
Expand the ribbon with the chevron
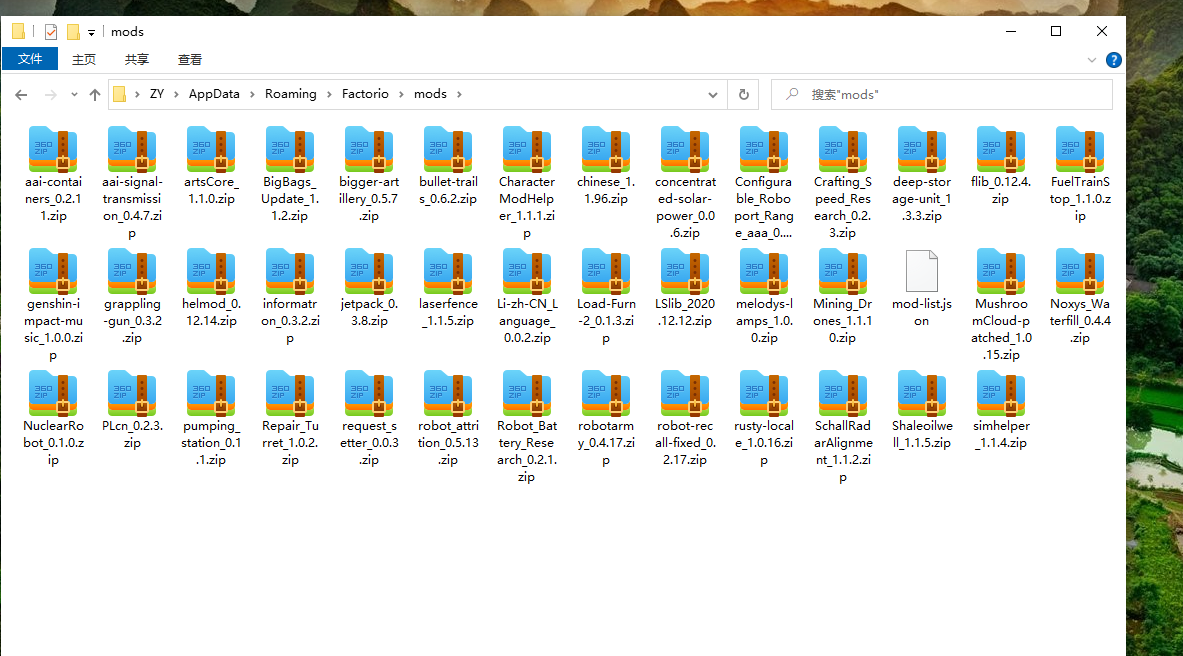[x=1092, y=60]
